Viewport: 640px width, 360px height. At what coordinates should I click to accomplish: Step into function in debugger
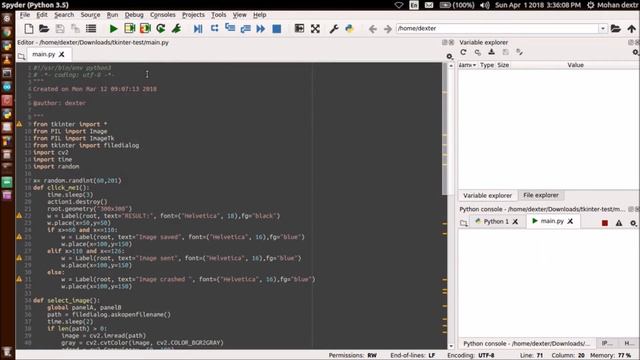point(230,28)
